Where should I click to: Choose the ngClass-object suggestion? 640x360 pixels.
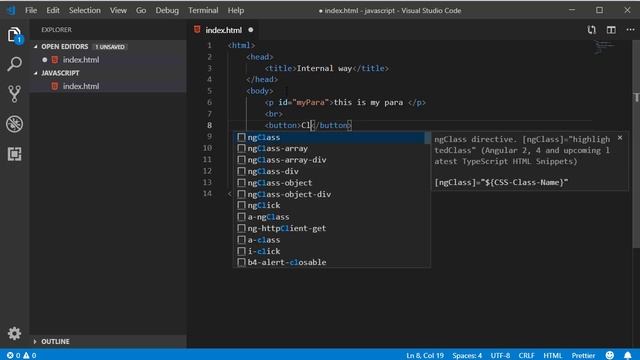329,183
